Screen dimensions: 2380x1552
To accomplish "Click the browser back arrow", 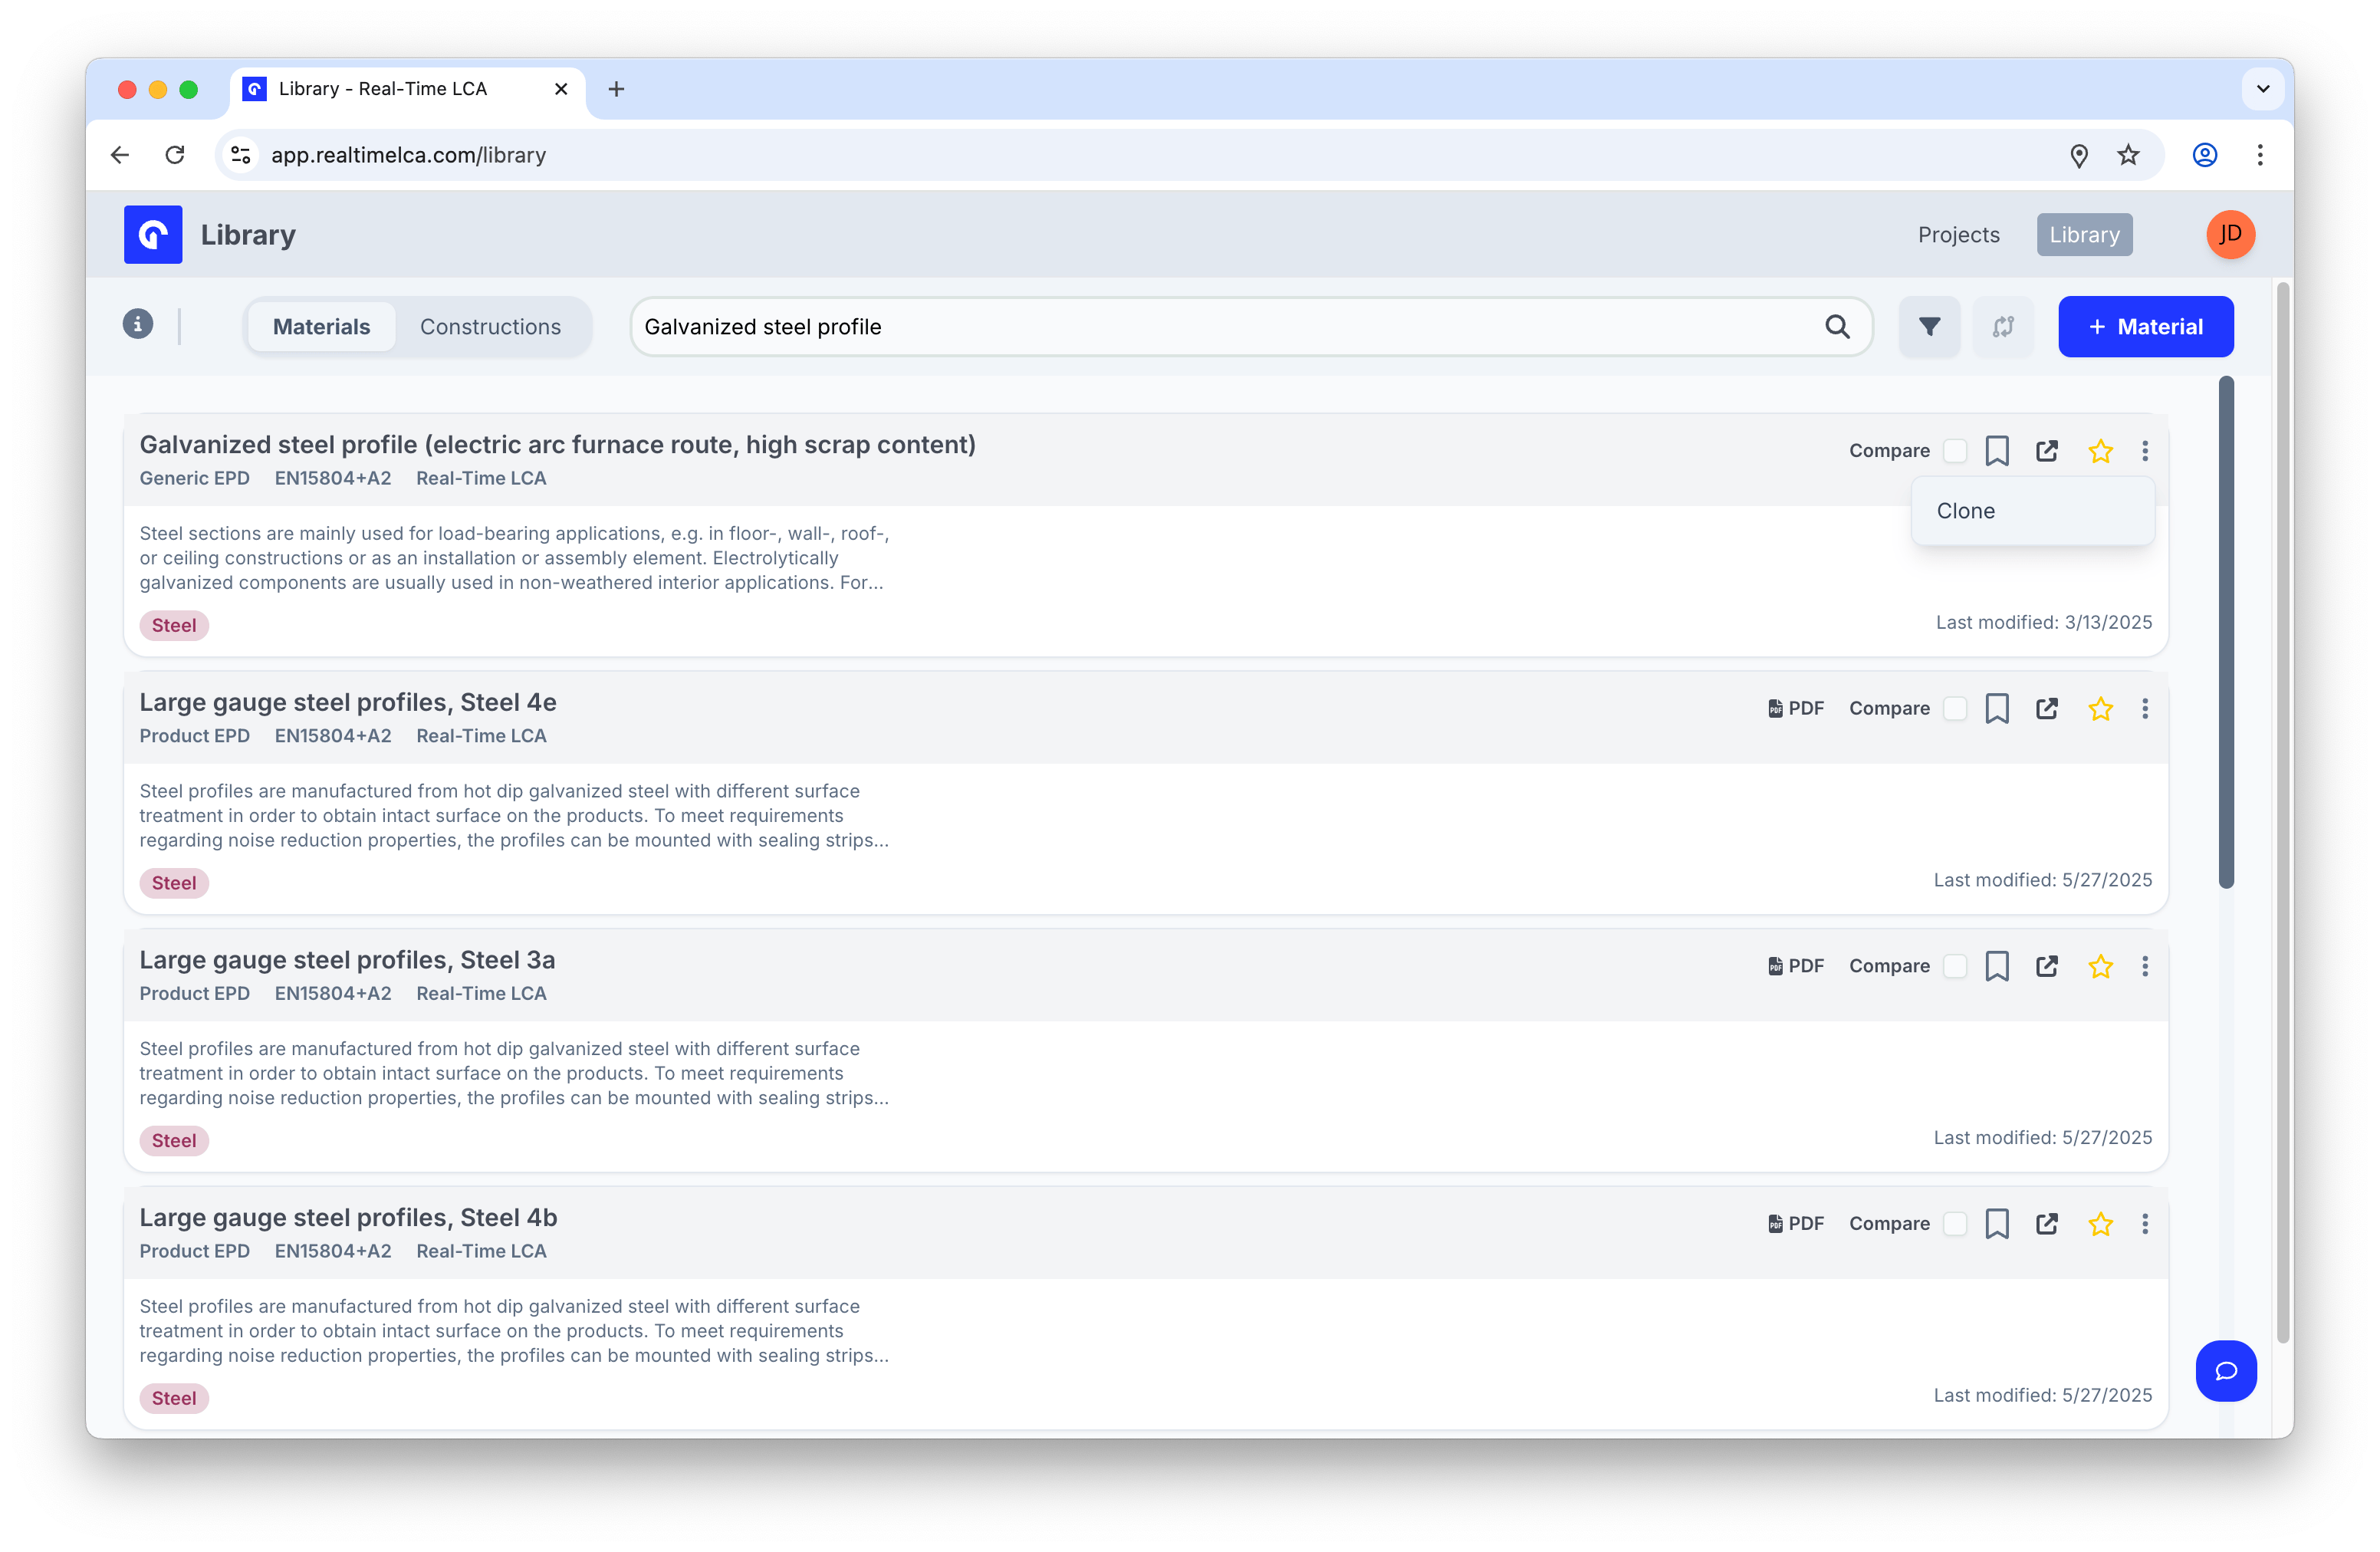I will click(x=120, y=155).
